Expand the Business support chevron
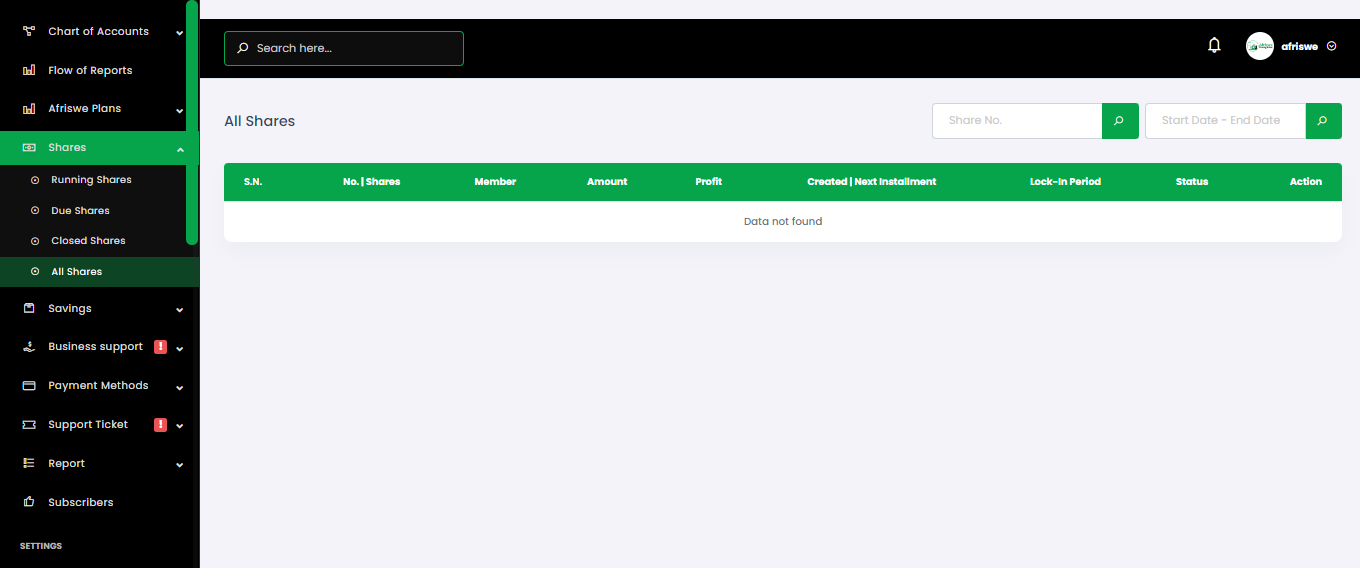The width and height of the screenshot is (1360, 568). [180, 348]
